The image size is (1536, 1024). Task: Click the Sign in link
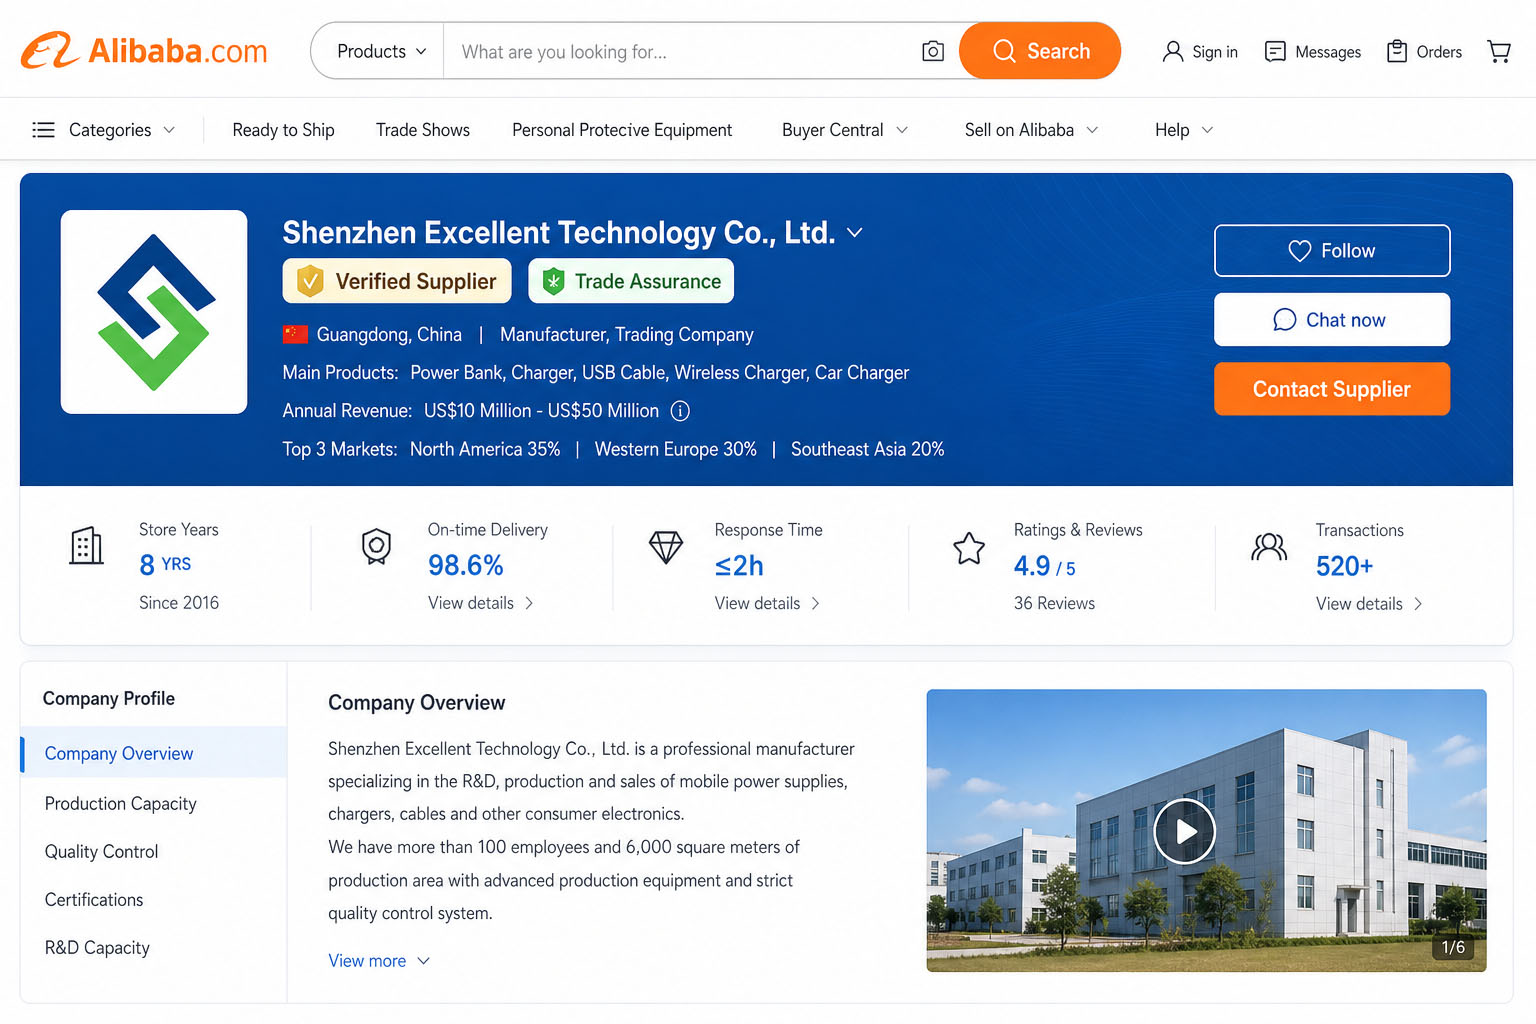point(1215,52)
